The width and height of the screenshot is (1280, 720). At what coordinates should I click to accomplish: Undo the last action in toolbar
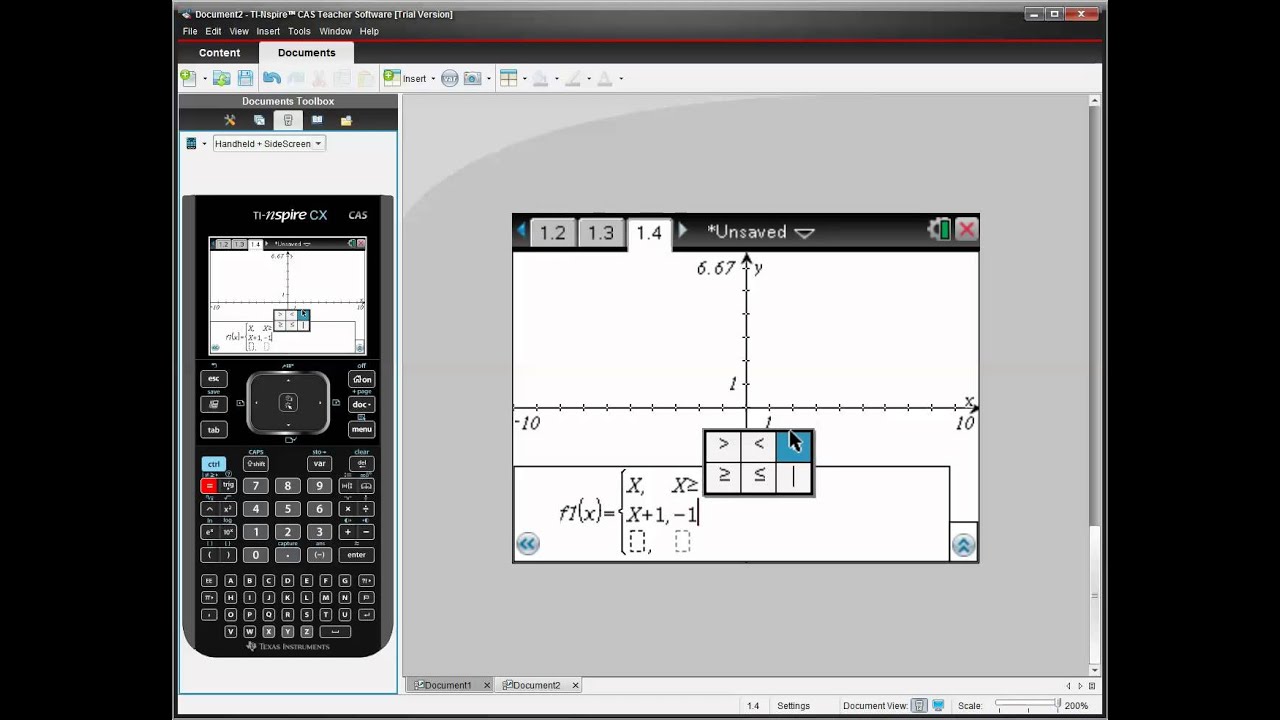coord(272,78)
